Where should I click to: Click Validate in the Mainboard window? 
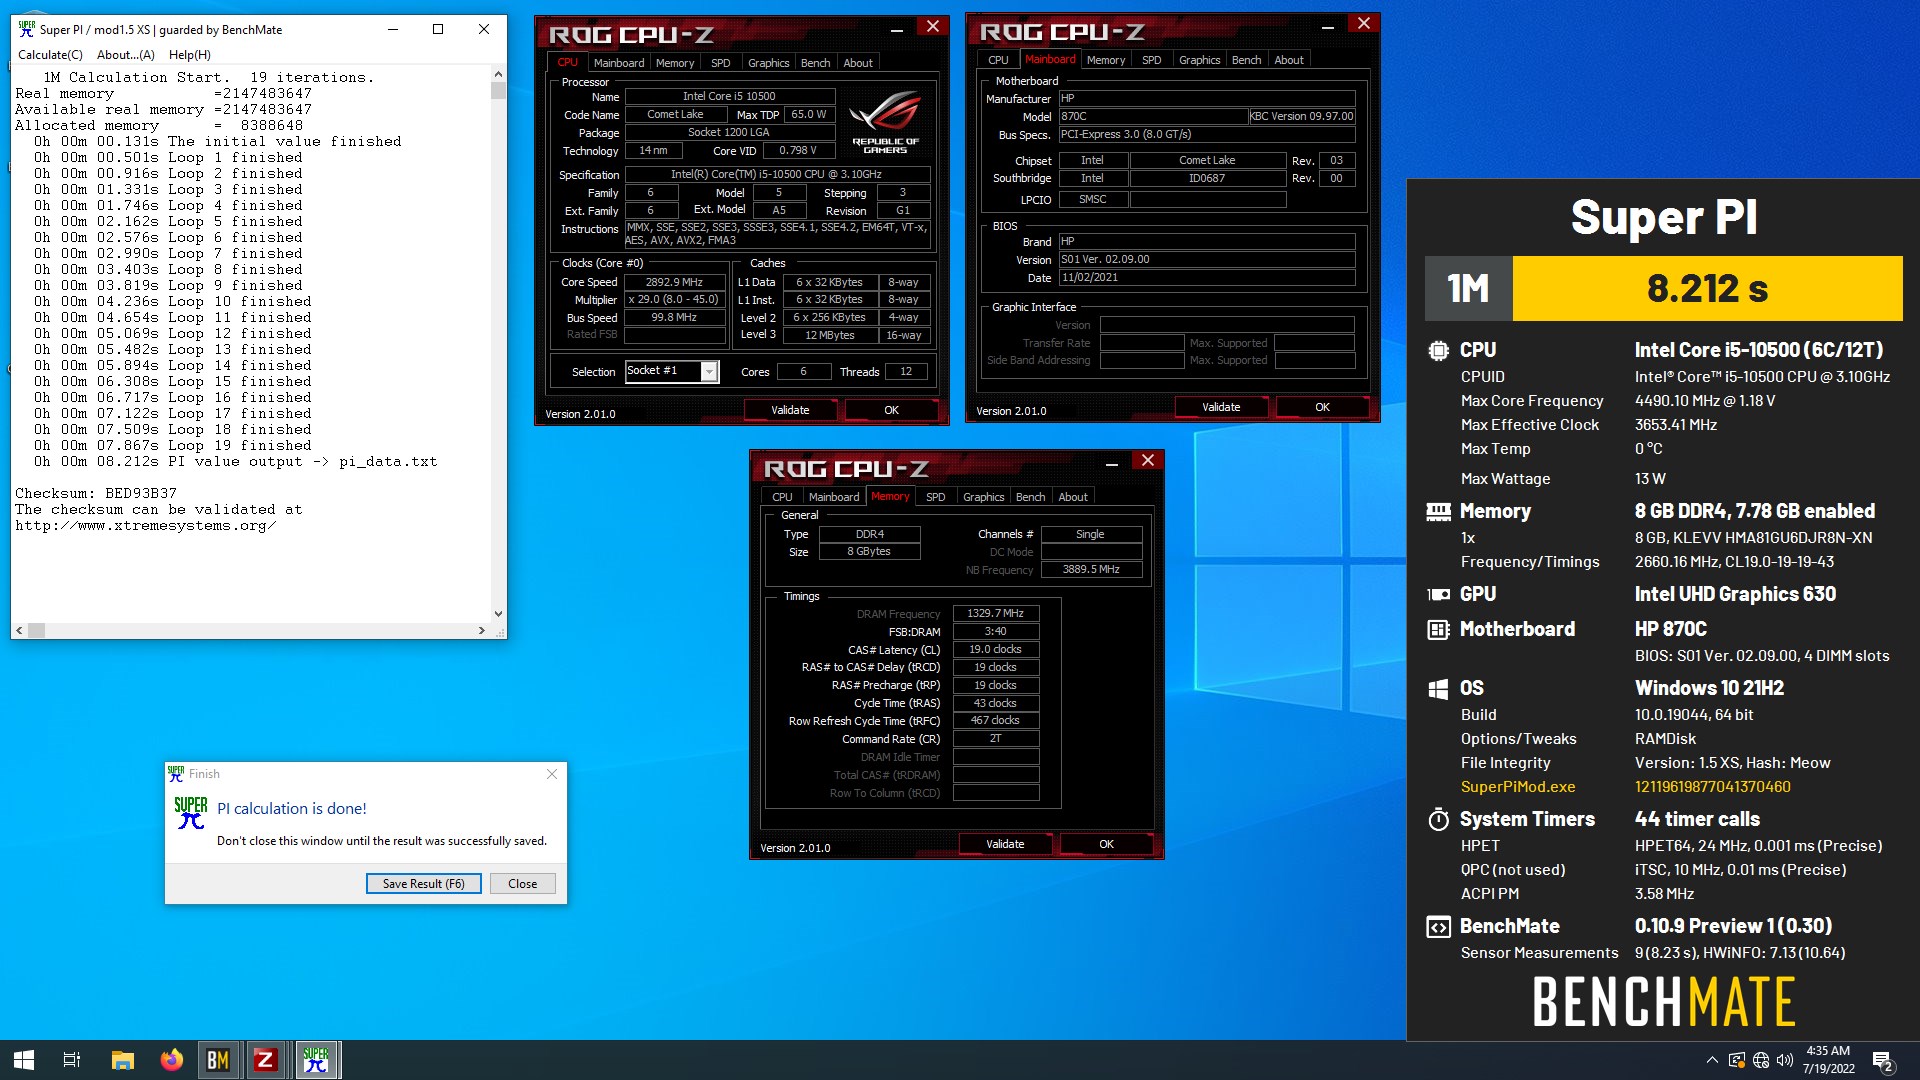1221,407
